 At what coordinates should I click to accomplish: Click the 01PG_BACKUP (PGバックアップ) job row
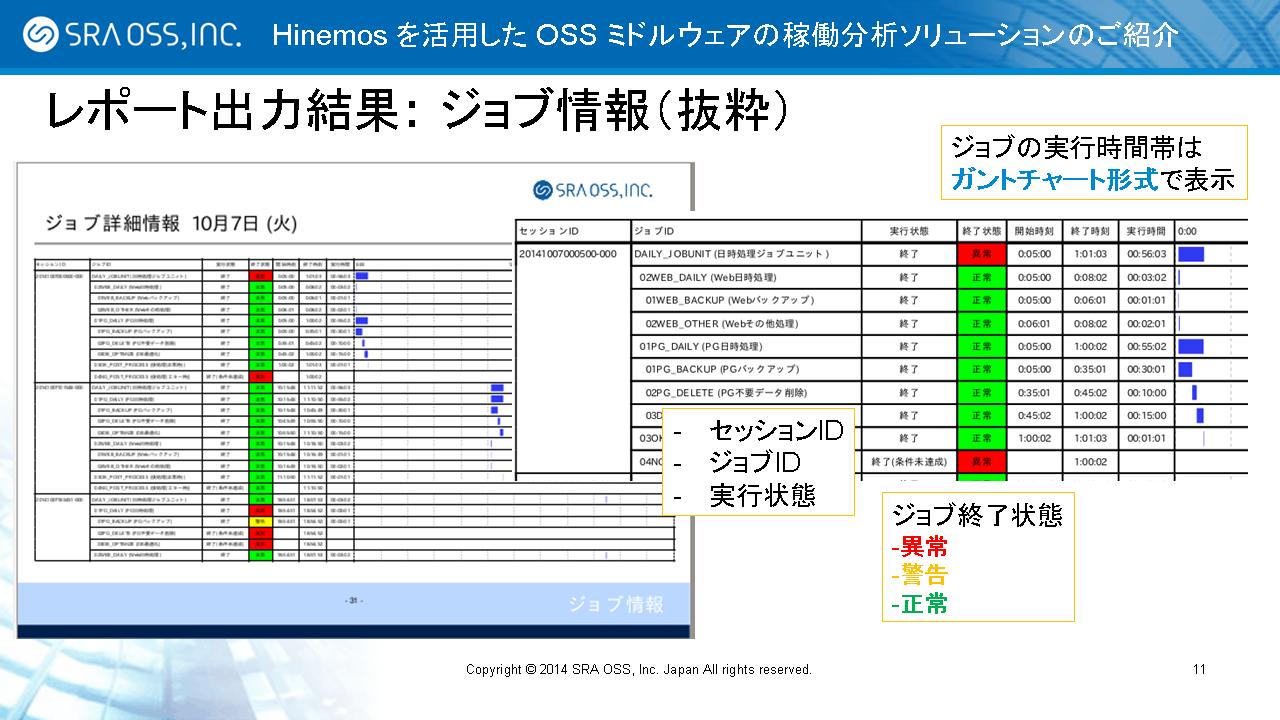[x=722, y=369]
